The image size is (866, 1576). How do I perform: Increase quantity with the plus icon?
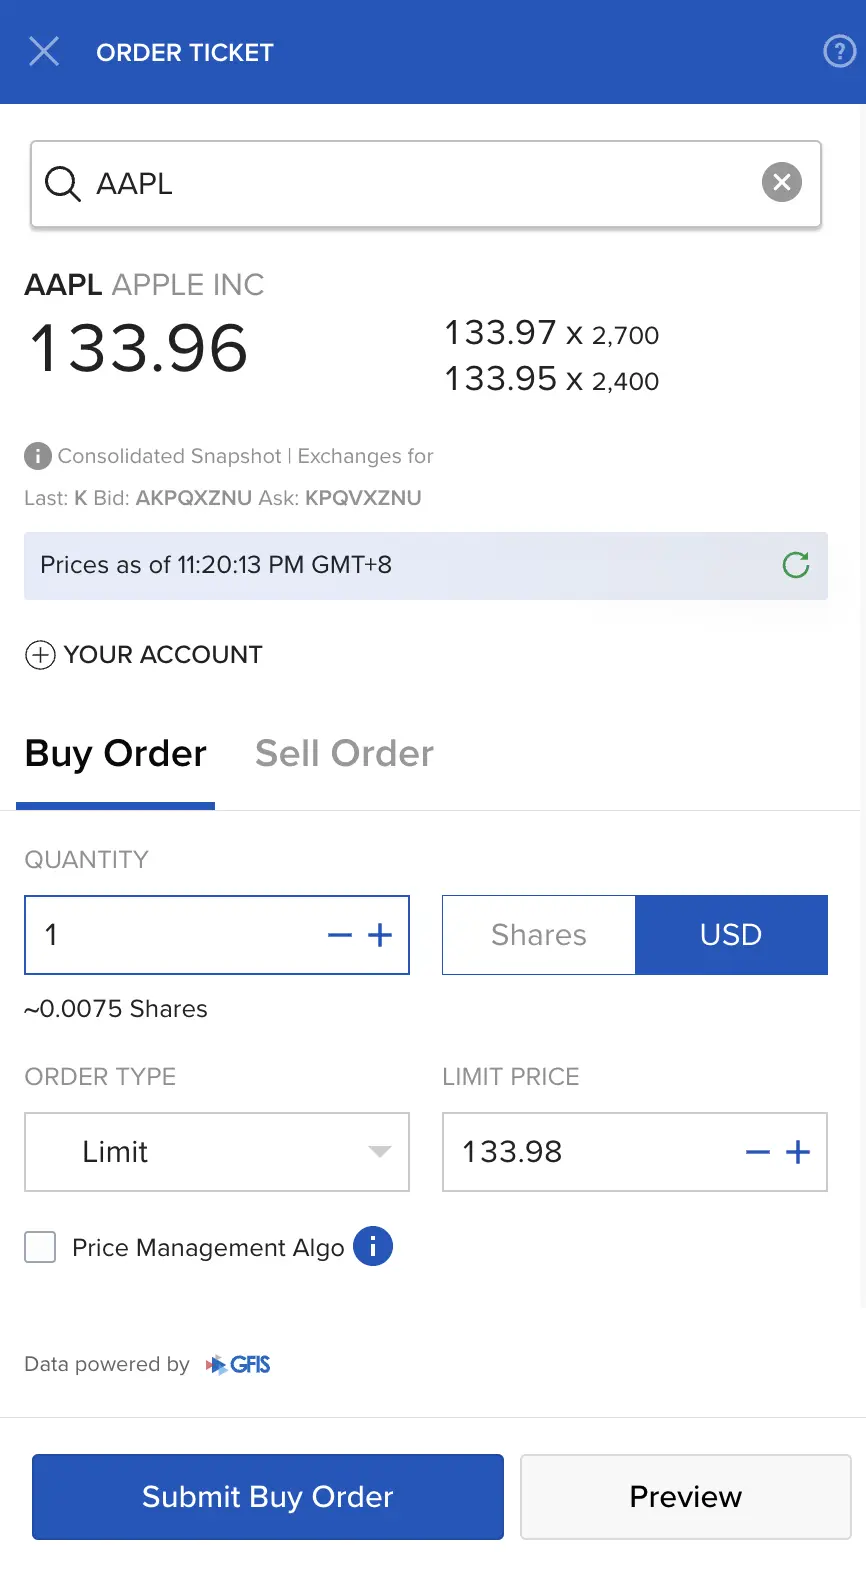click(380, 936)
